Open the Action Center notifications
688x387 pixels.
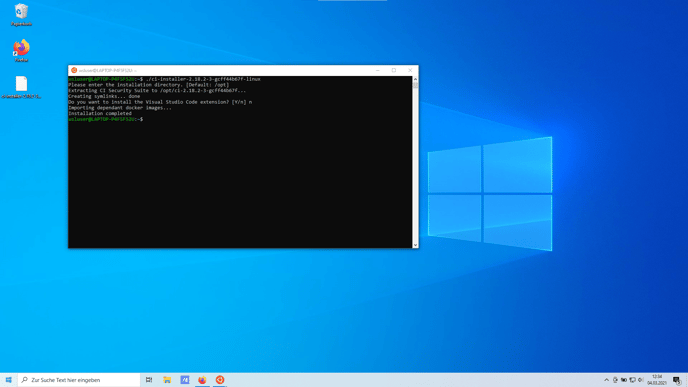677,380
